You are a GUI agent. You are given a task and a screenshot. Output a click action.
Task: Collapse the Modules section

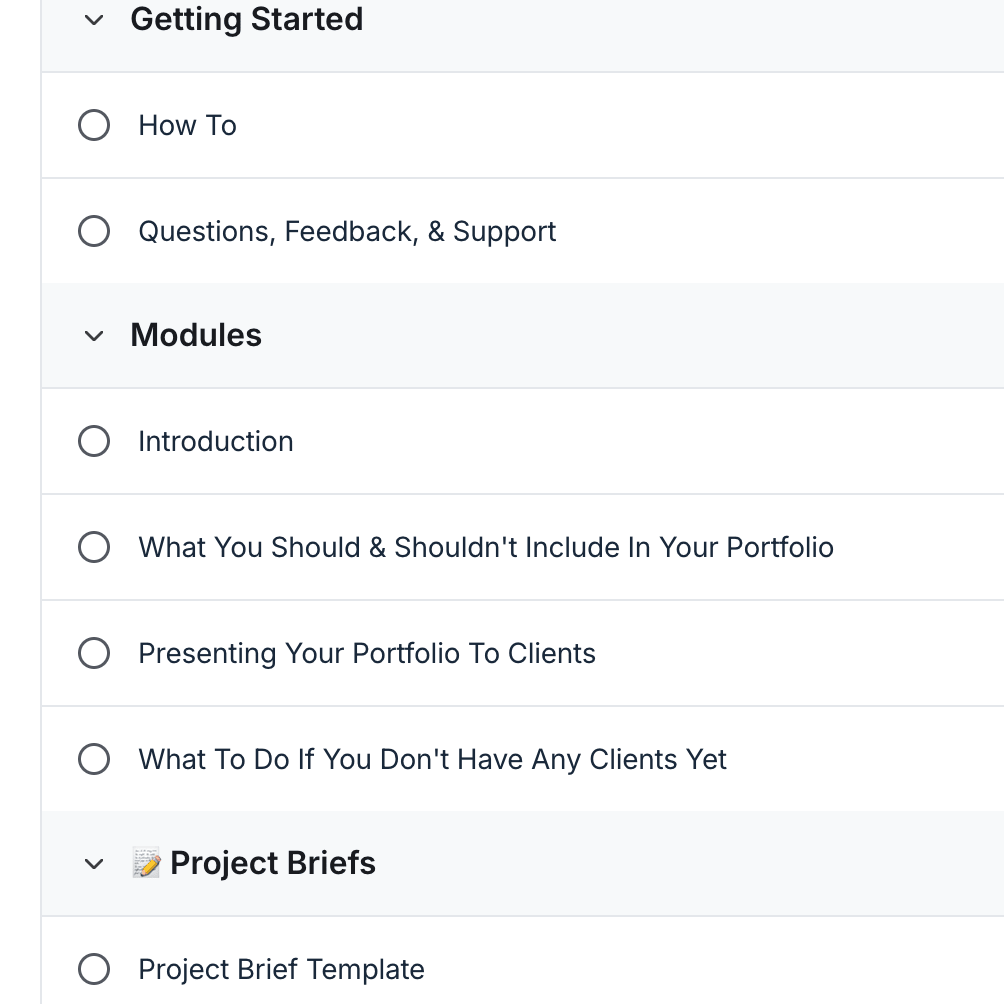(x=93, y=335)
